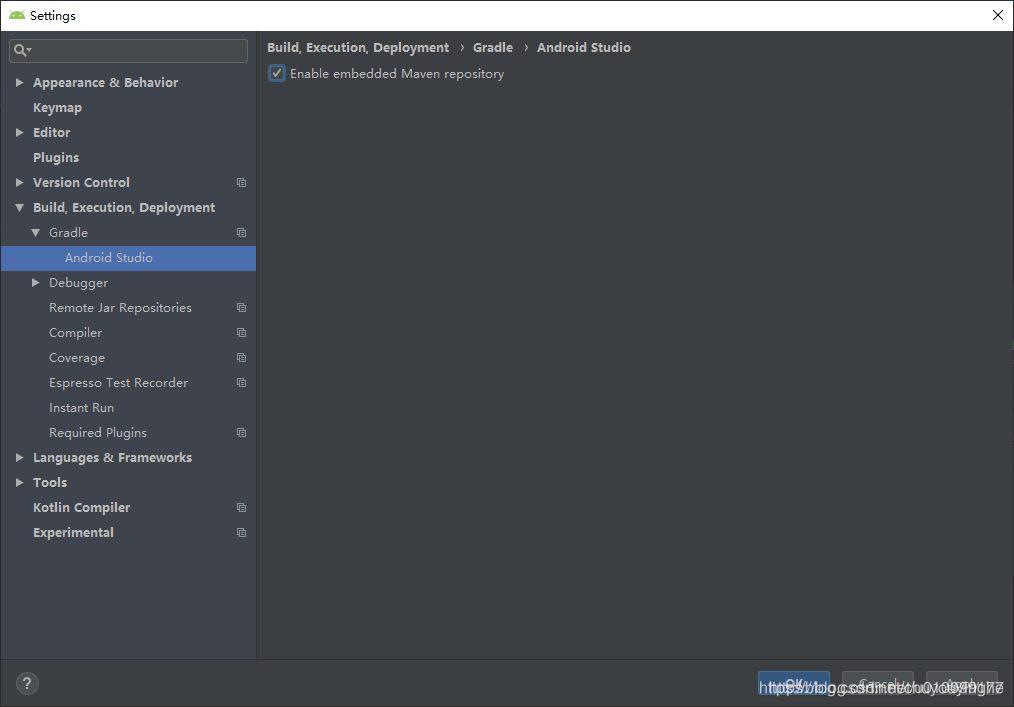The image size is (1014, 707).
Task: Open the Compiler settings page
Action: coord(76,332)
